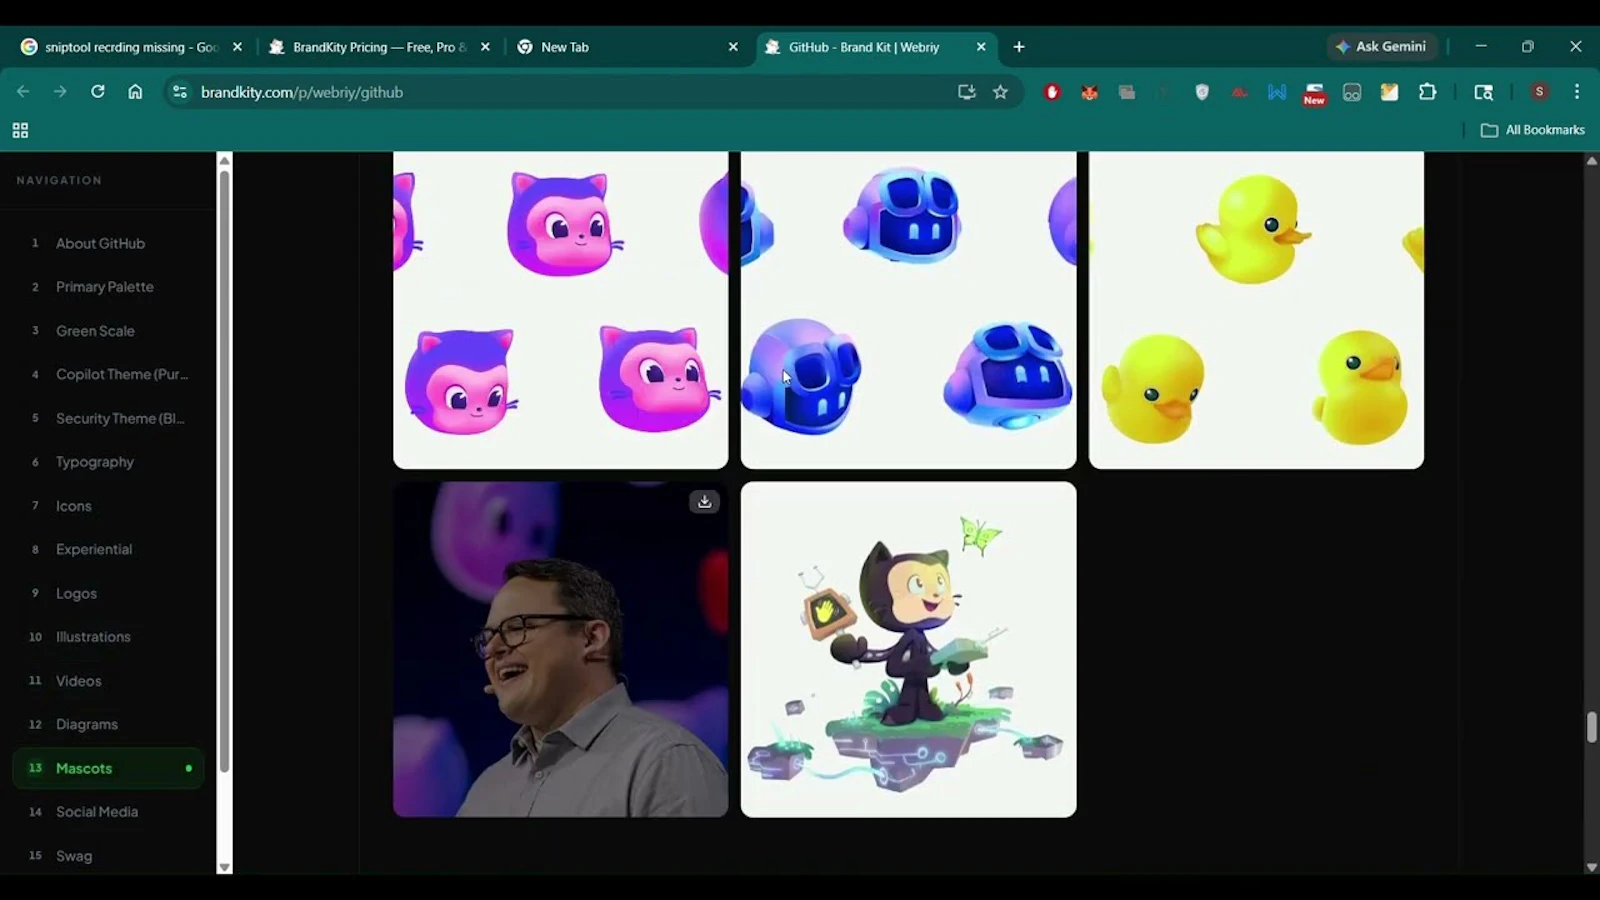Open Copilot Theme navigation item
Viewport: 1600px width, 900px height.
coord(108,374)
